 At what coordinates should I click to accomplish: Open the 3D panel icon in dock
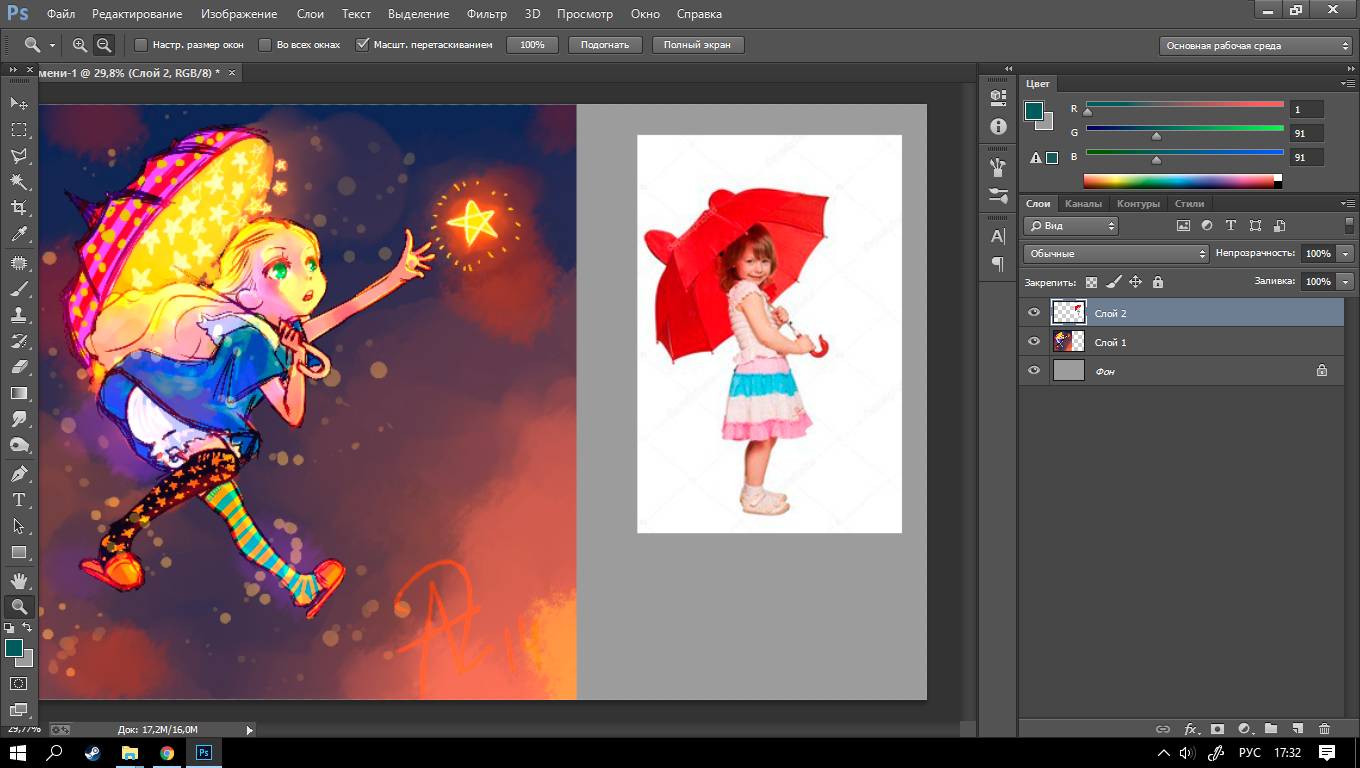tap(997, 98)
